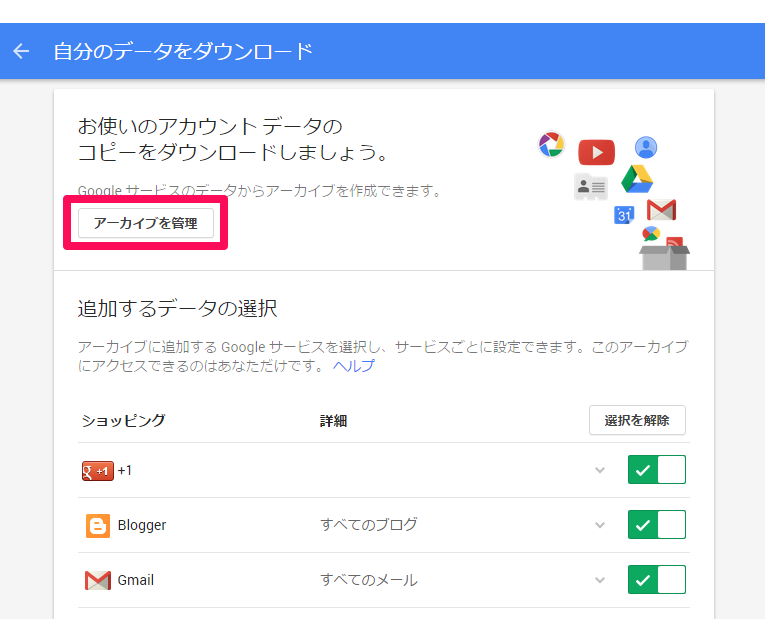Click the back arrow in the header
The image size is (765, 619).
pyautogui.click(x=22, y=51)
